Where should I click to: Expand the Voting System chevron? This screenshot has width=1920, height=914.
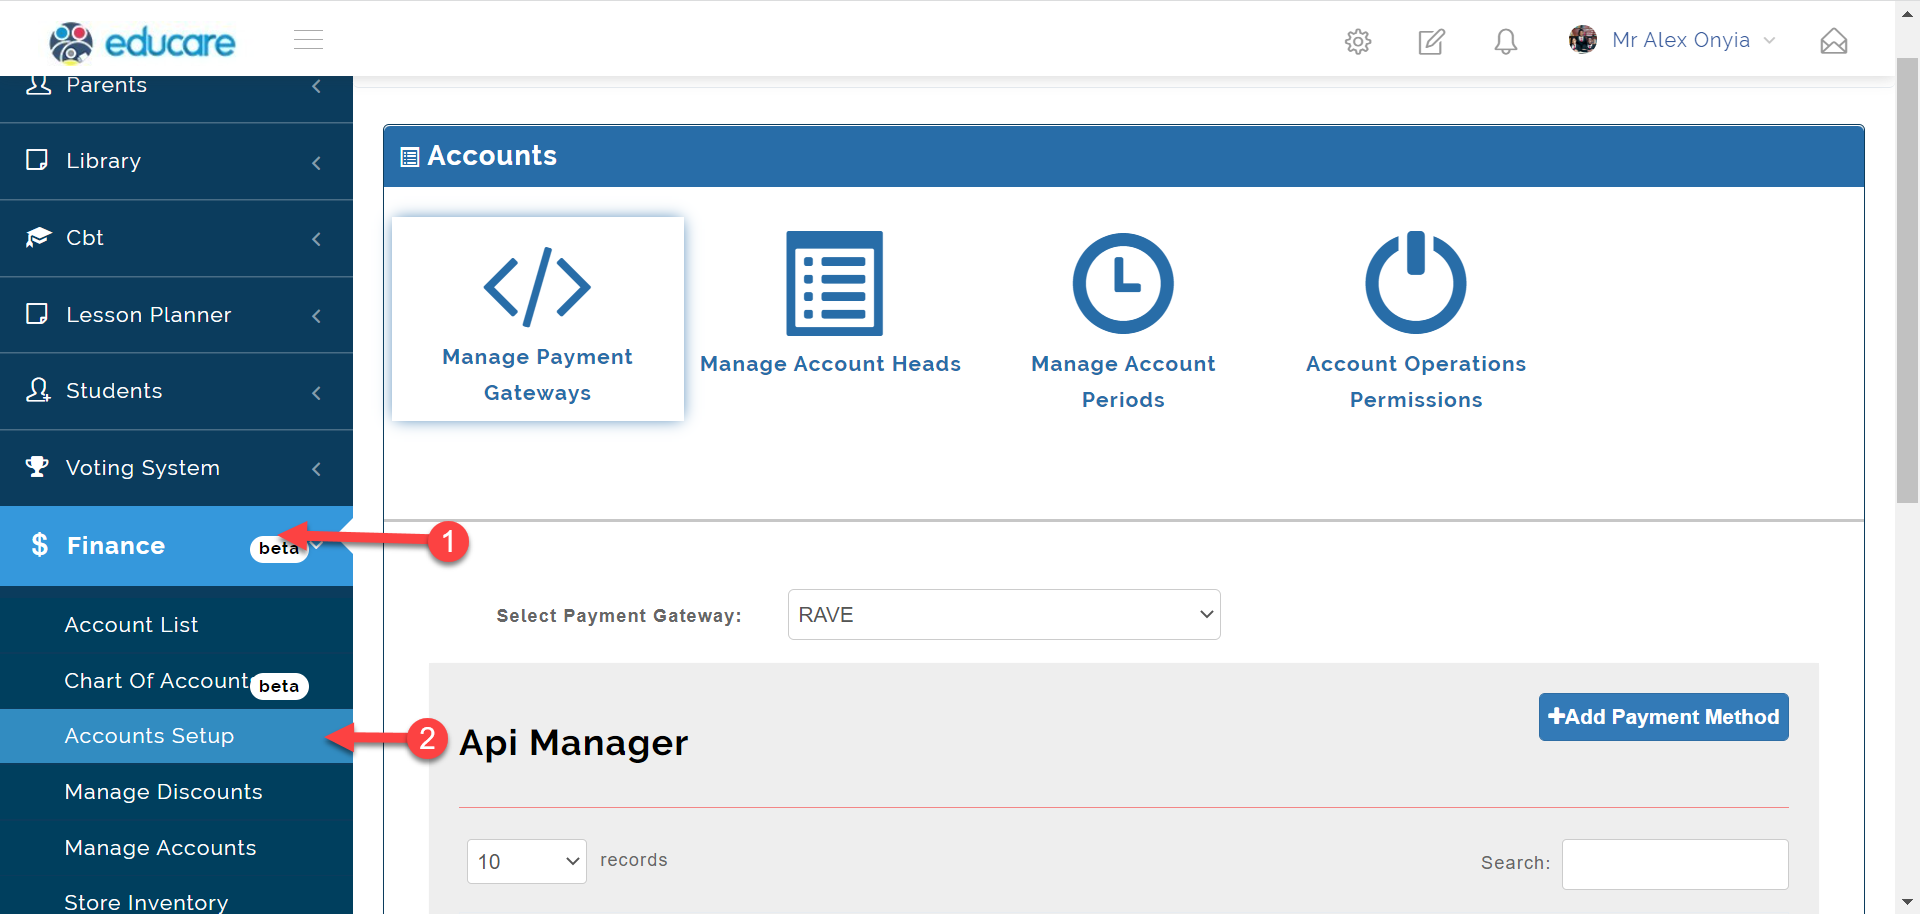click(316, 469)
